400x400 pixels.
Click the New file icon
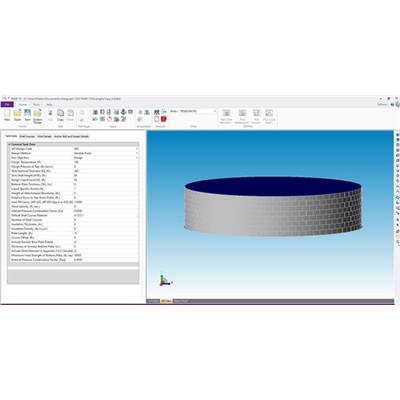click(7, 115)
